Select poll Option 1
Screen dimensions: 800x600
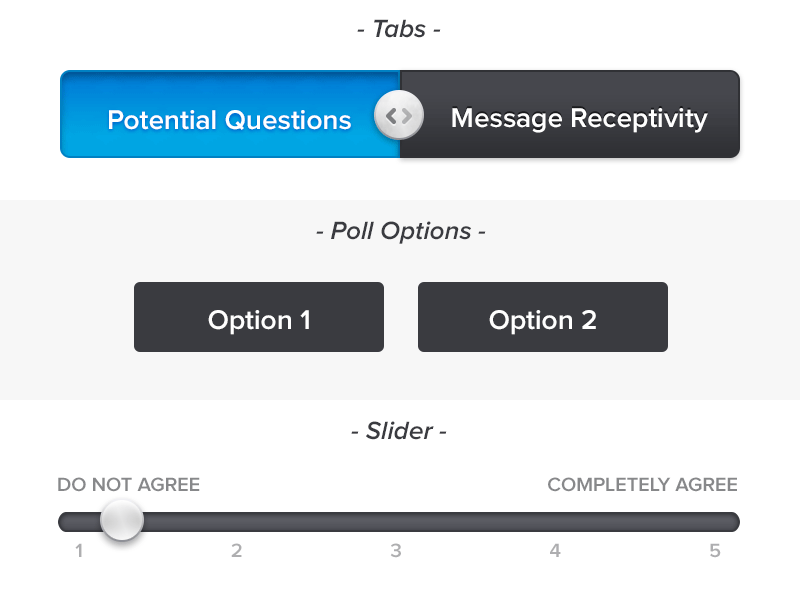point(258,317)
